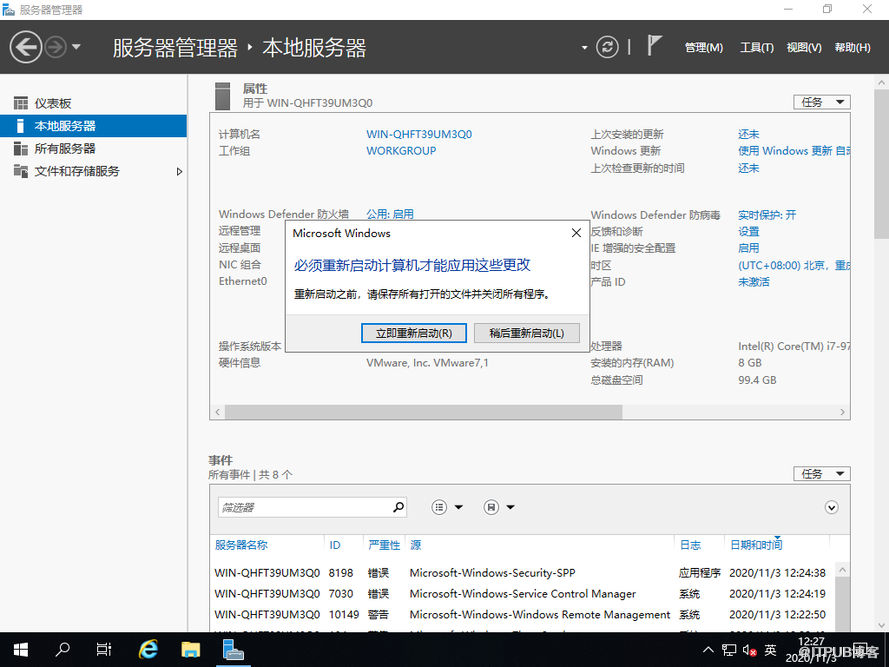
Task: Click the Windows Start button
Action: 20,650
